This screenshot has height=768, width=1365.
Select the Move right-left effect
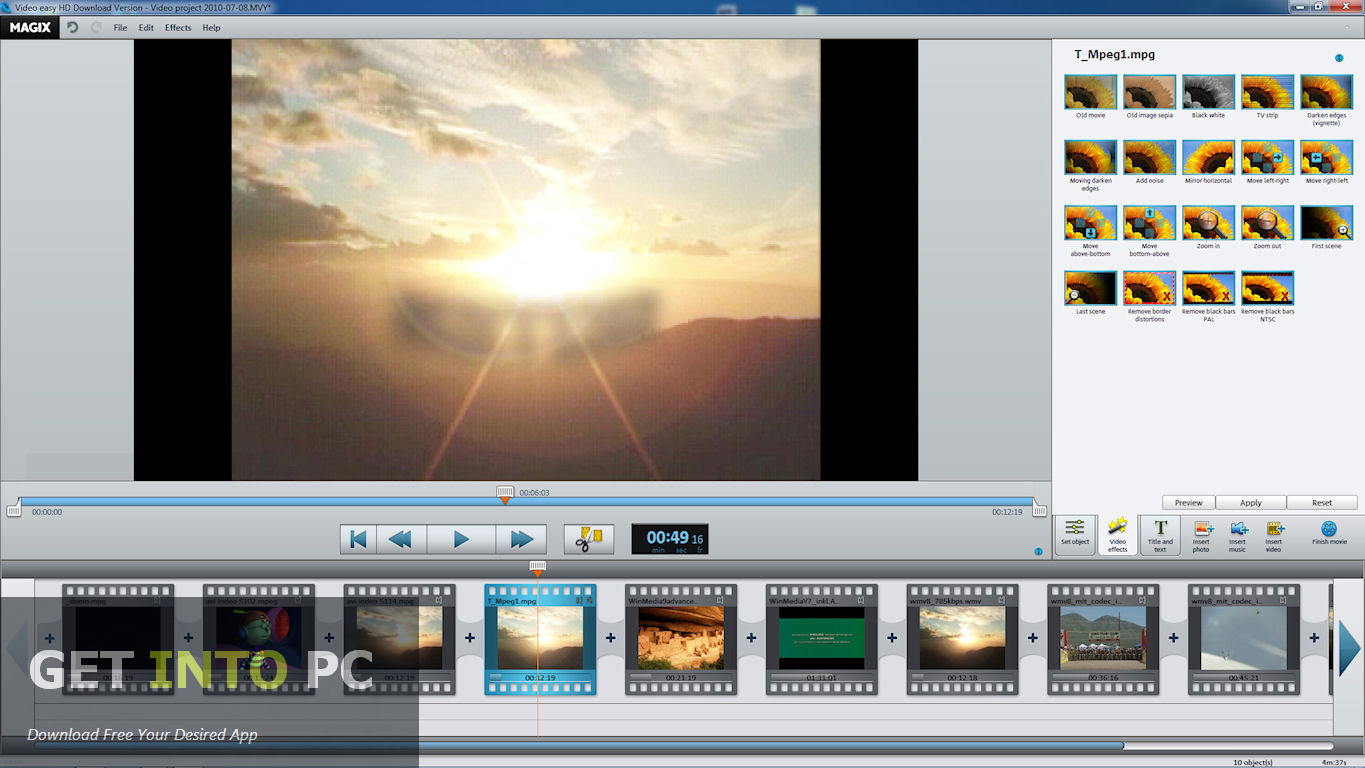pyautogui.click(x=1326, y=157)
